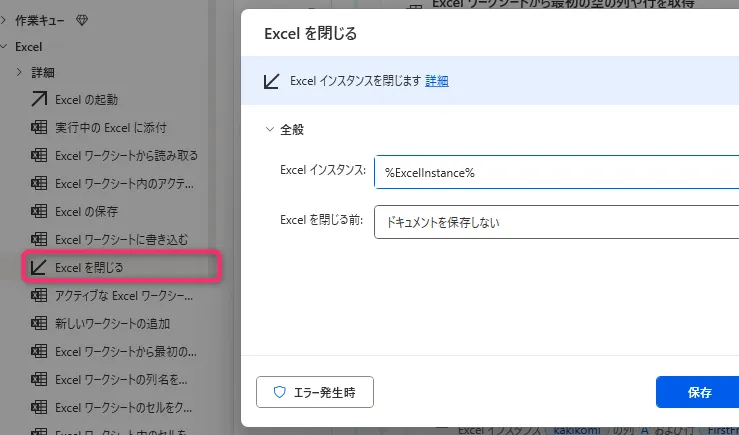739x435 pixels.
Task: Select アクティブな Excel ワークシー... action
Action: pos(124,295)
